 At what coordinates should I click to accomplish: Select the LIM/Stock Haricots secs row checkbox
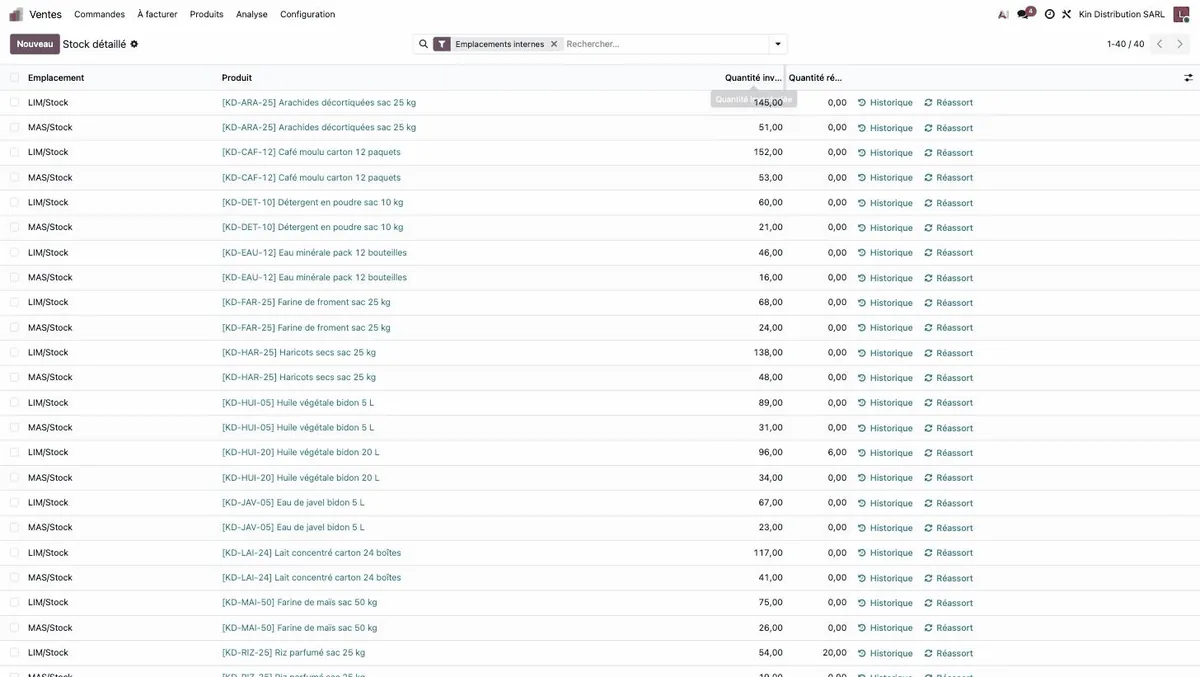coord(14,352)
